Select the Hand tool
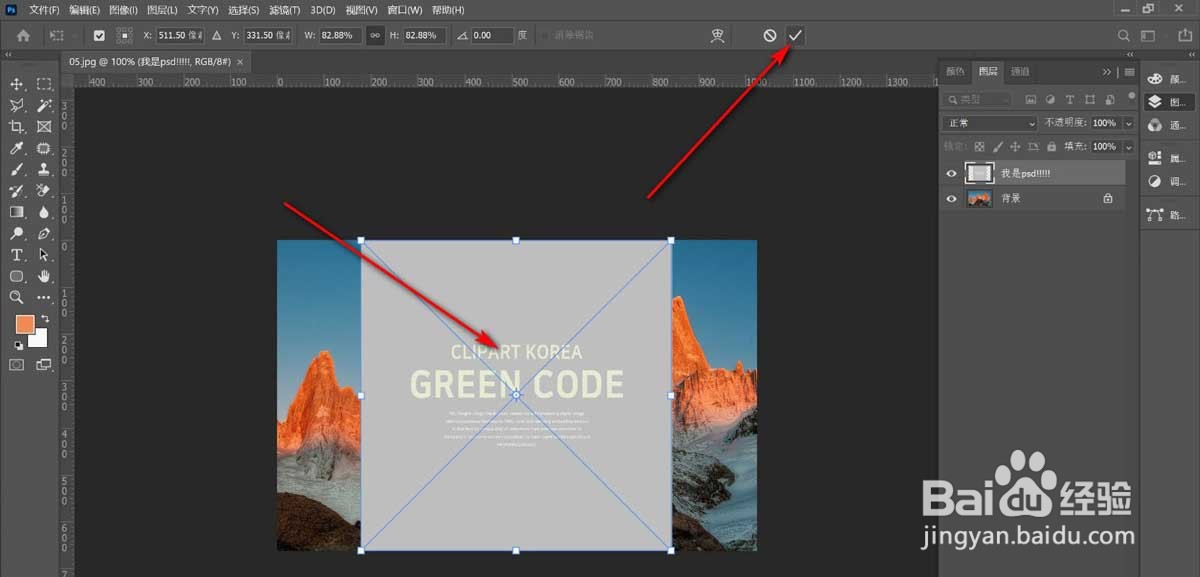Screen dimensions: 1200x577 (x=44, y=276)
